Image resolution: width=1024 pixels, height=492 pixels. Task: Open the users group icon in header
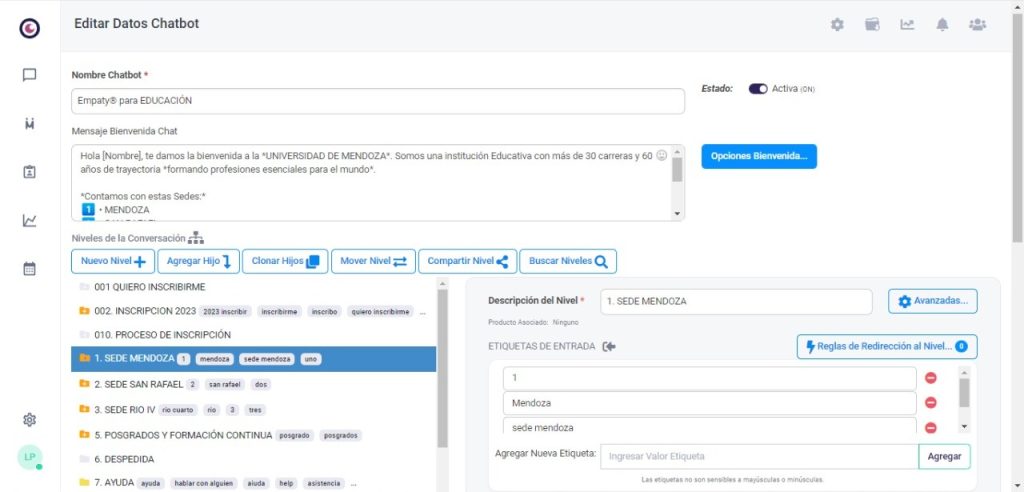978,25
